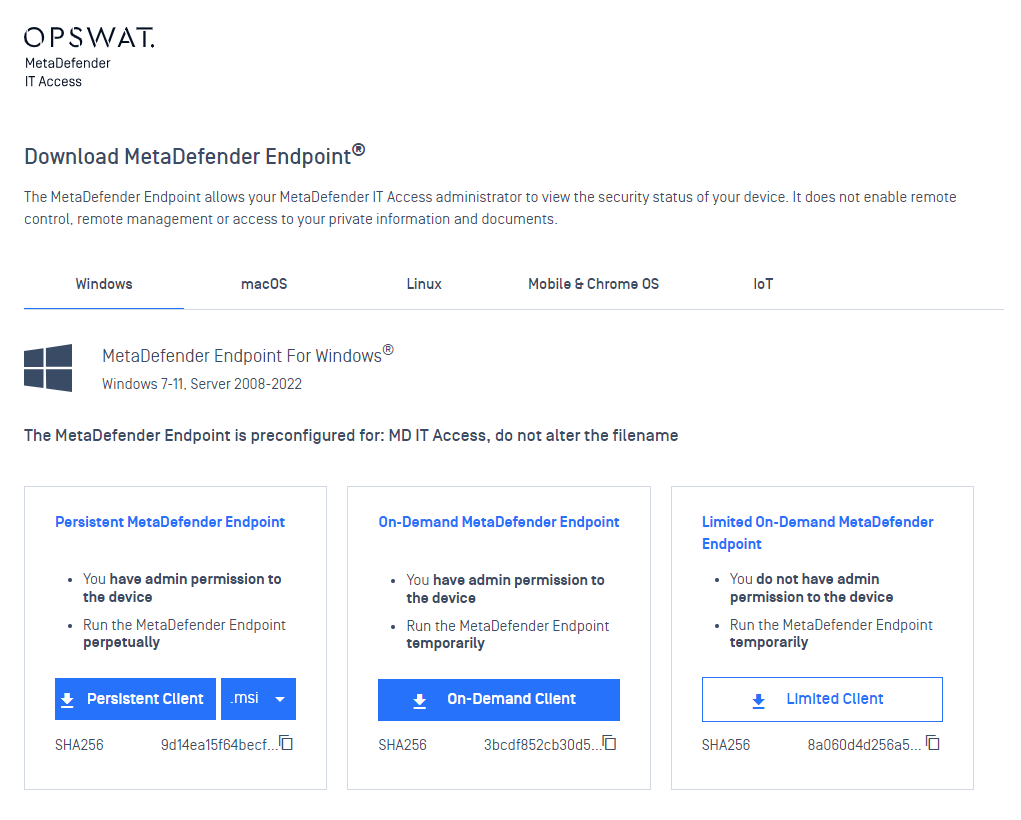The image size is (1021, 820).
Task: Click 'You do not have admin permission' bullet
Action: [x=811, y=588]
